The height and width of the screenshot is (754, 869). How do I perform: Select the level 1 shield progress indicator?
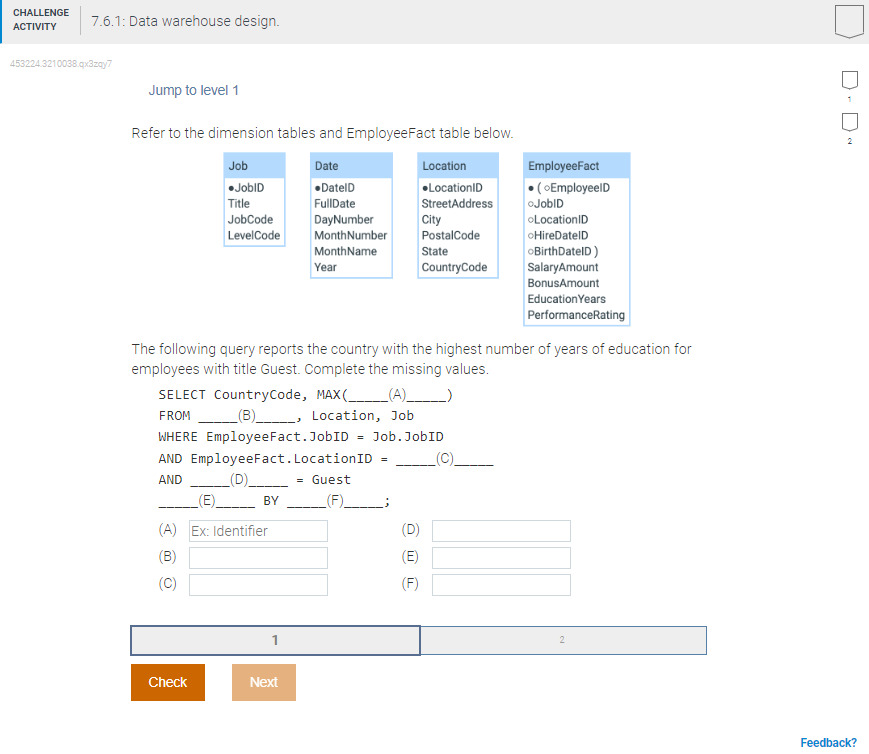(x=848, y=81)
